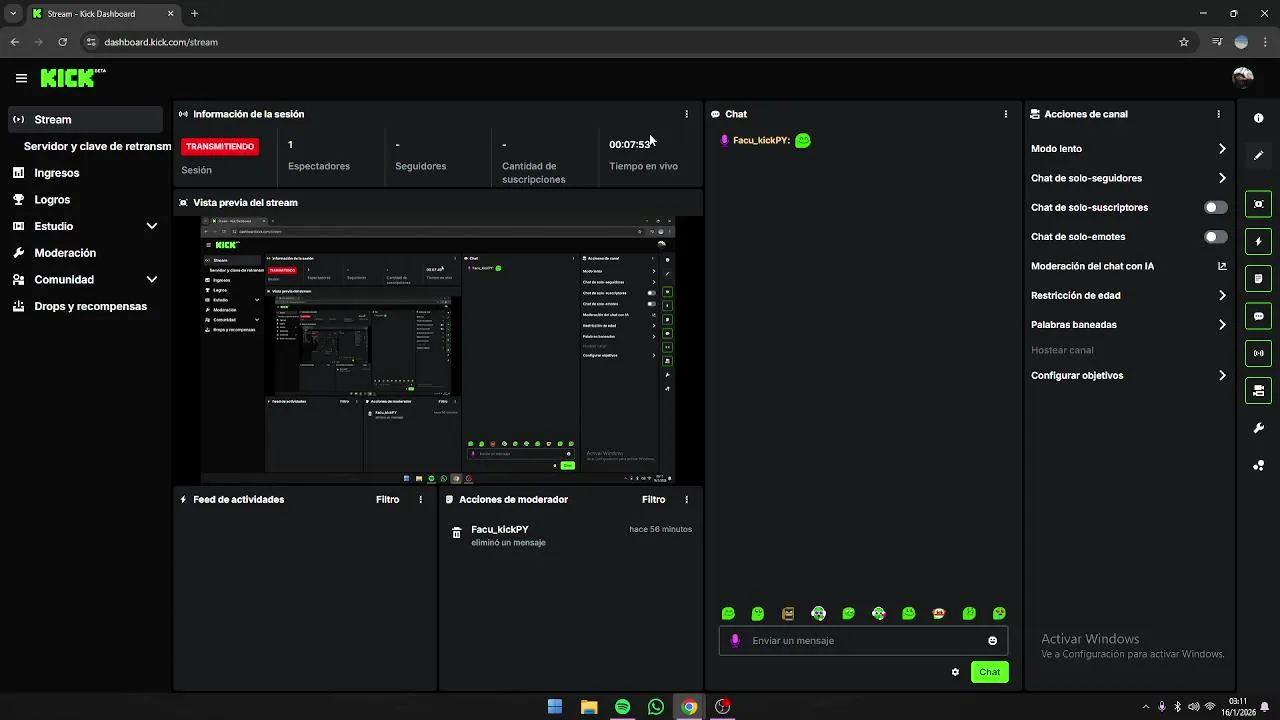
Task: Click the three-dots cluster icon in right sidebar
Action: 1258,465
